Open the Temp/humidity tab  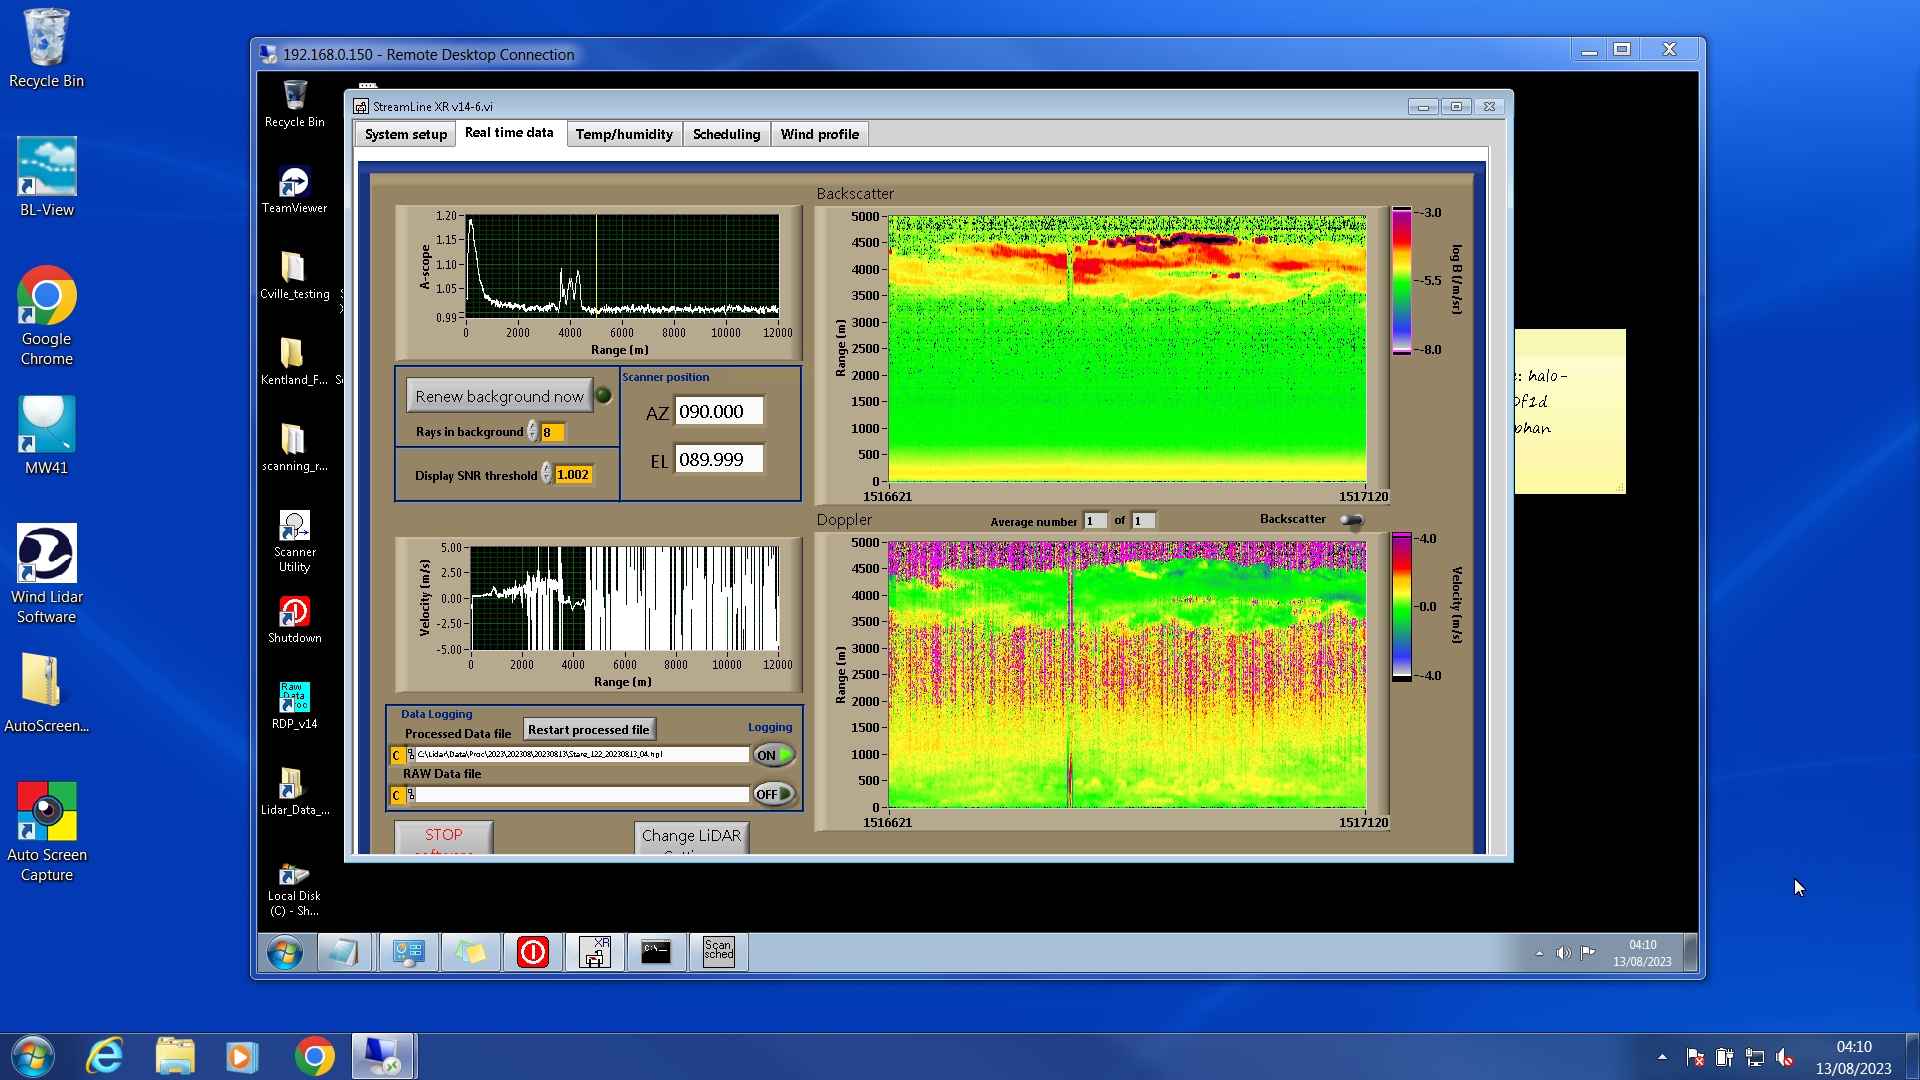(624, 134)
